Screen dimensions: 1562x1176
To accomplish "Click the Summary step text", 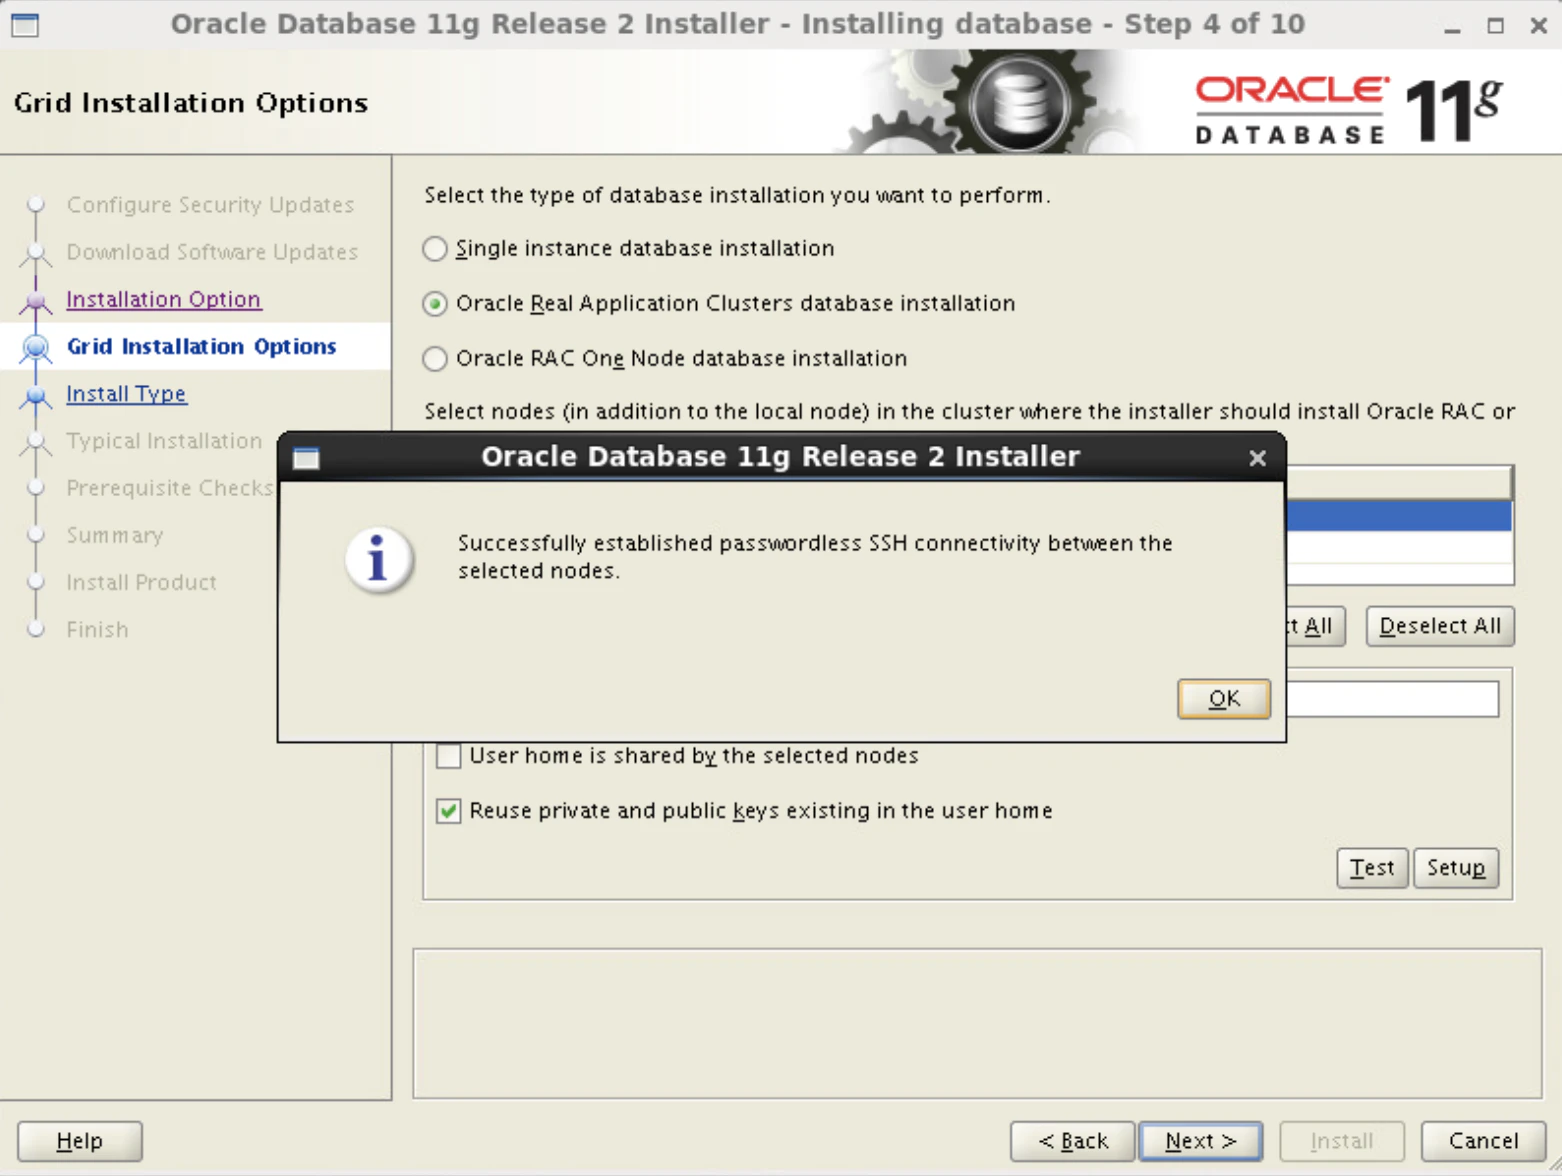I will click(115, 535).
